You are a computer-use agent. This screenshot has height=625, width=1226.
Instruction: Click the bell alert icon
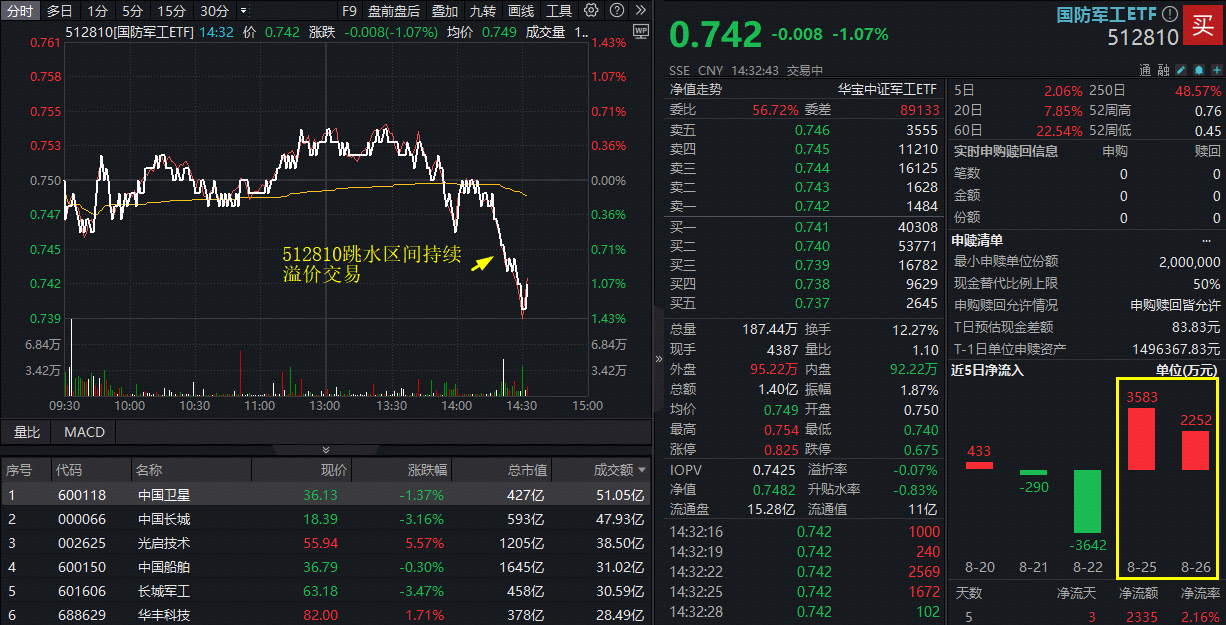tap(1199, 69)
